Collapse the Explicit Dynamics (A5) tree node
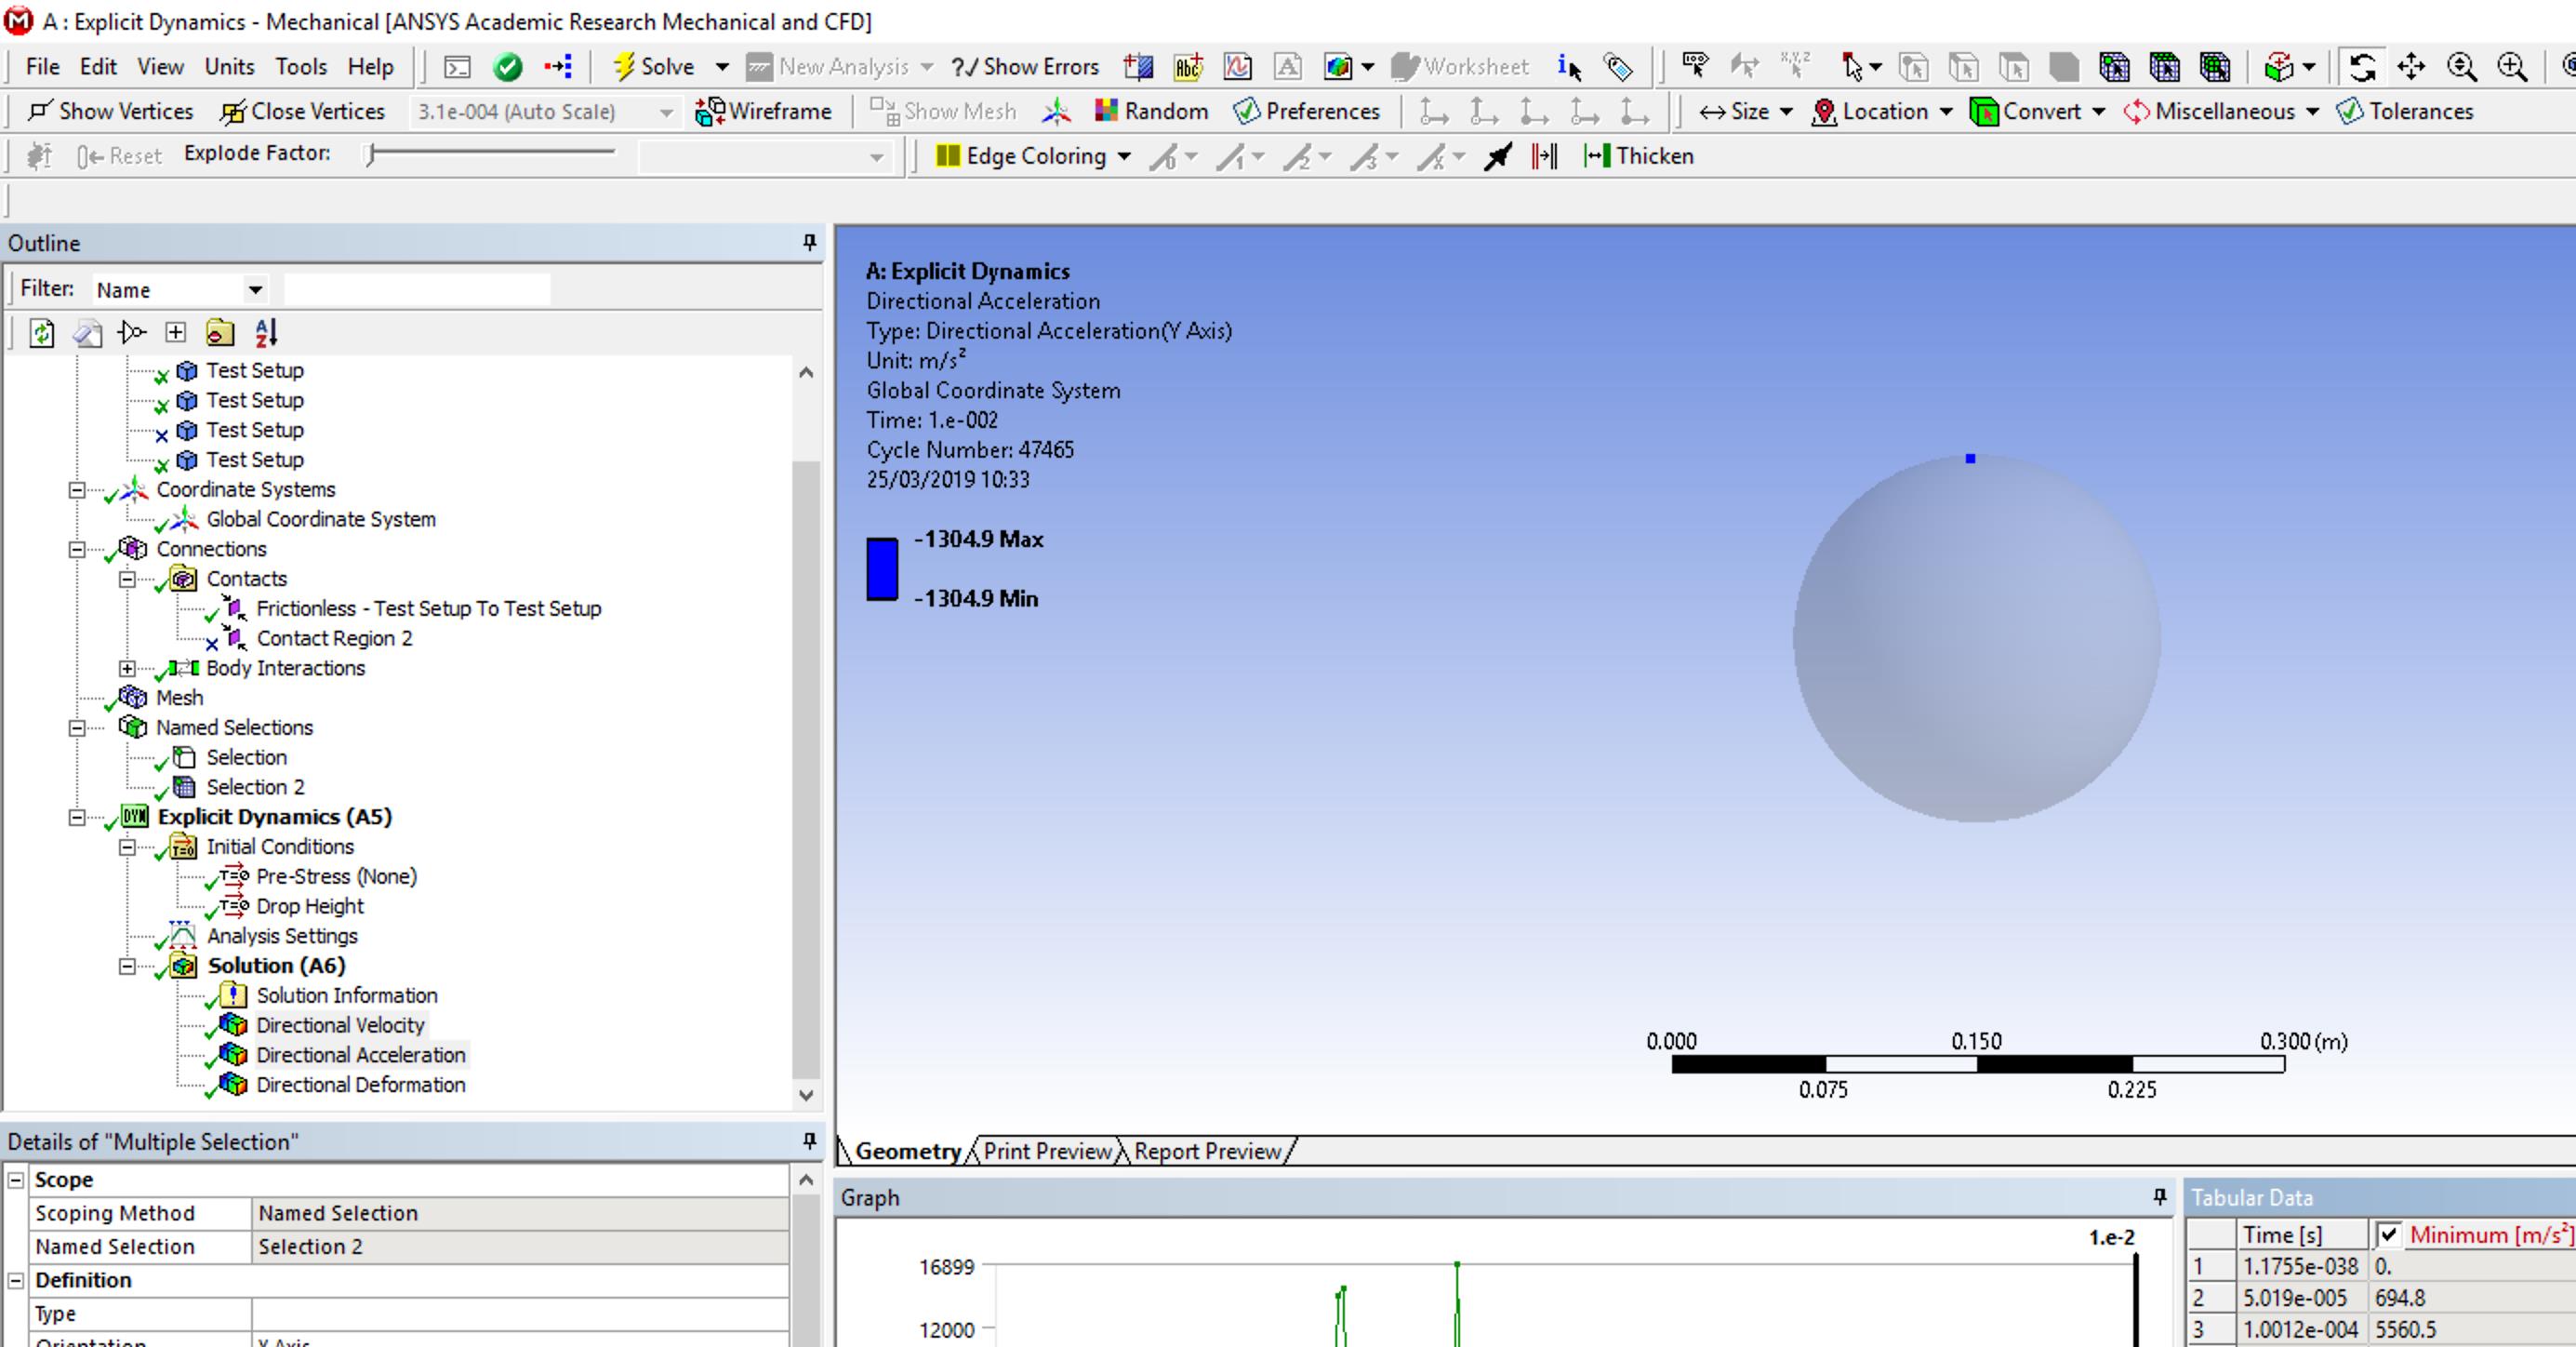Screen dimensions: 2576x1347 (77, 817)
